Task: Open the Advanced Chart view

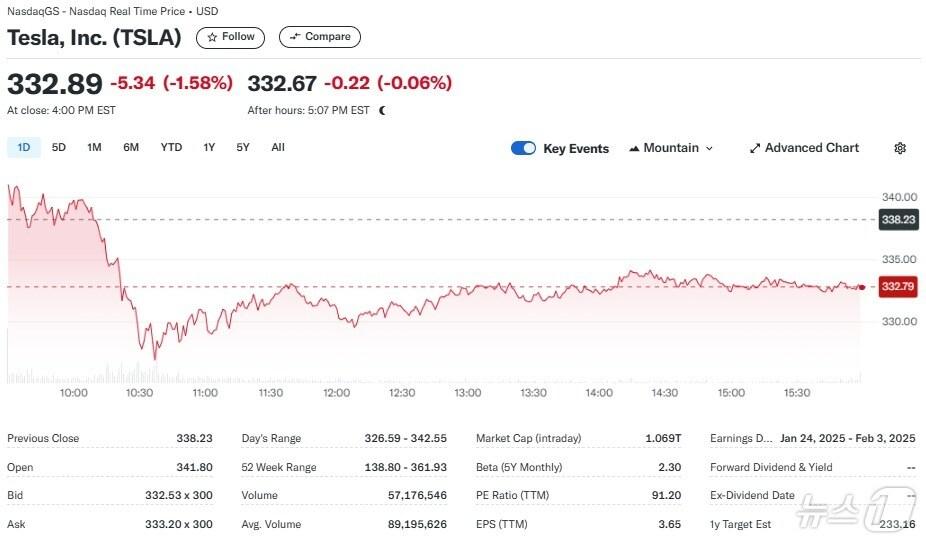Action: (804, 148)
